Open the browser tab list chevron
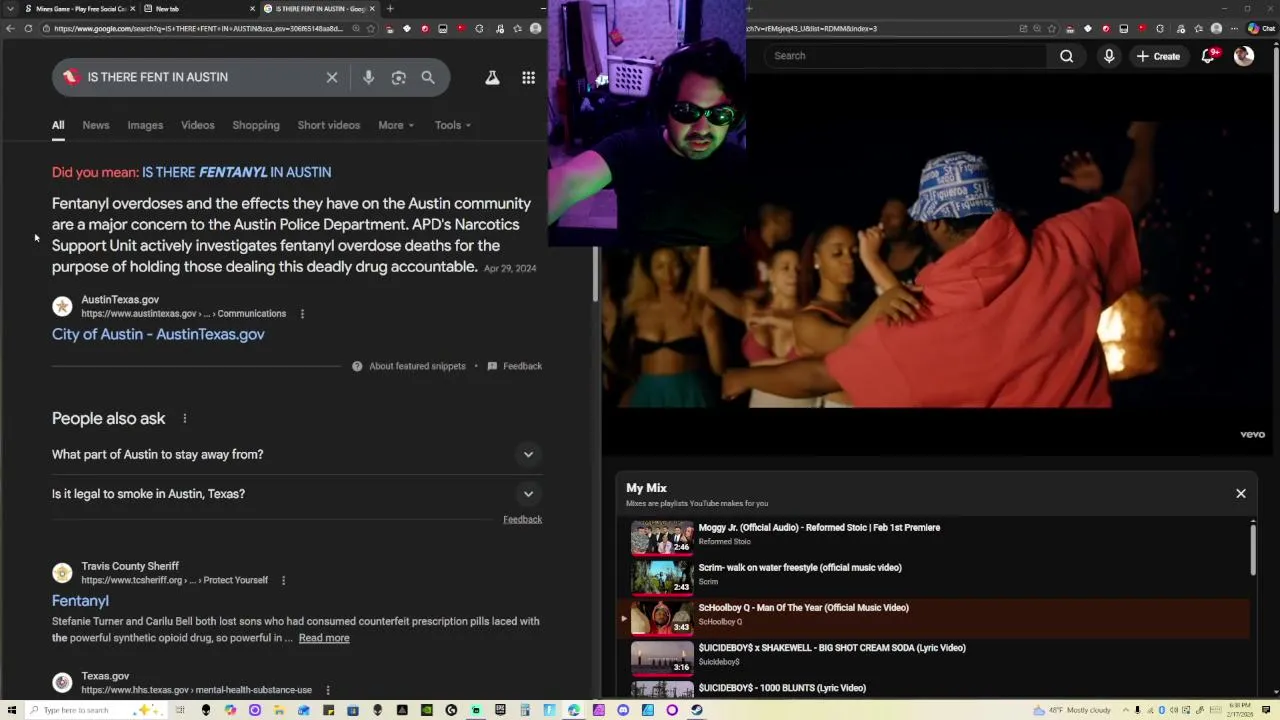 click(x=10, y=9)
